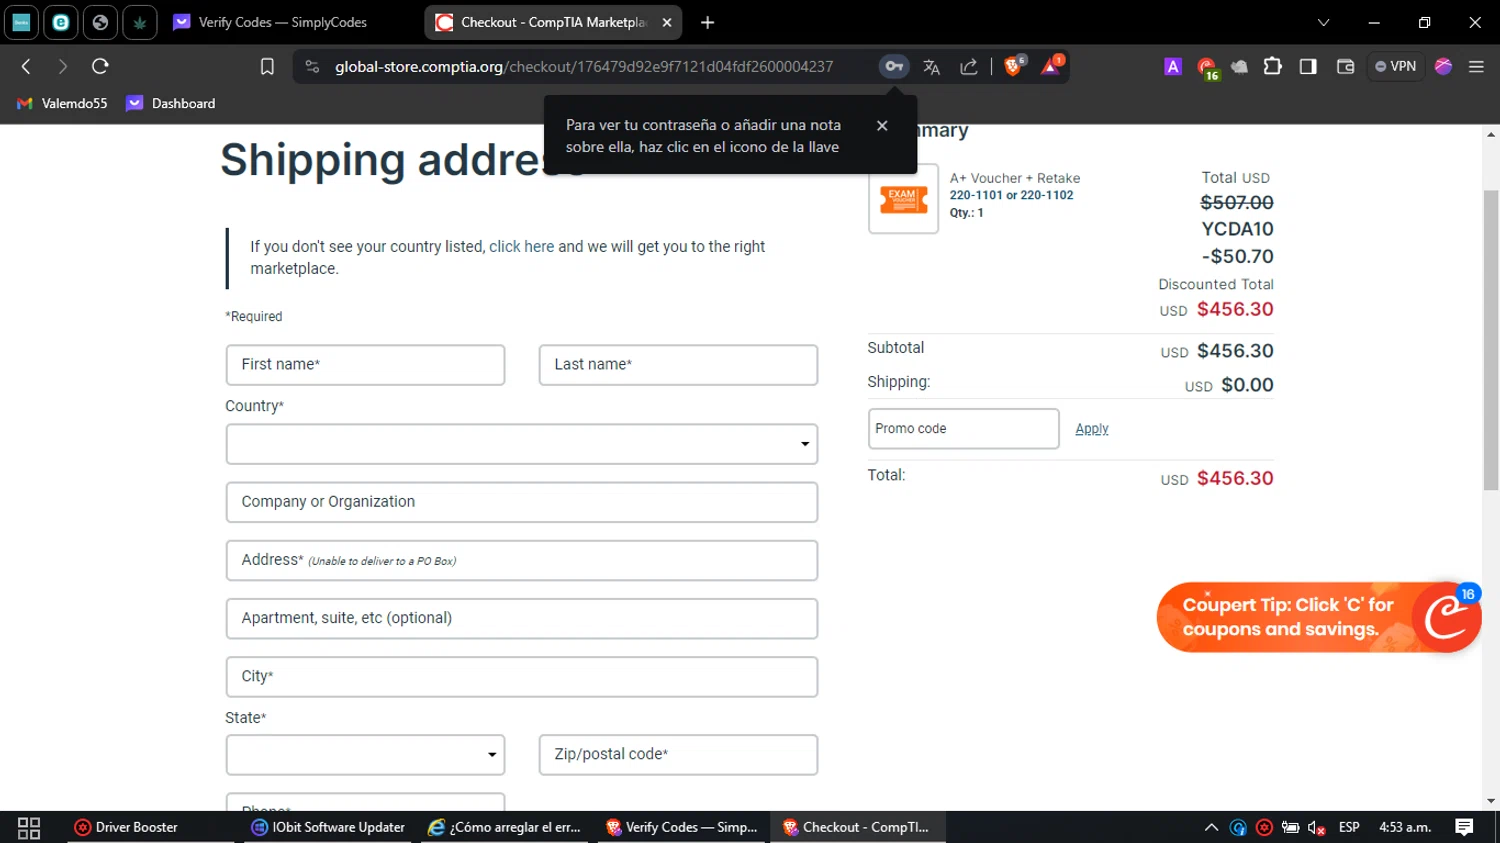Click the VPN button
Viewport: 1500px width, 843px height.
(x=1395, y=66)
